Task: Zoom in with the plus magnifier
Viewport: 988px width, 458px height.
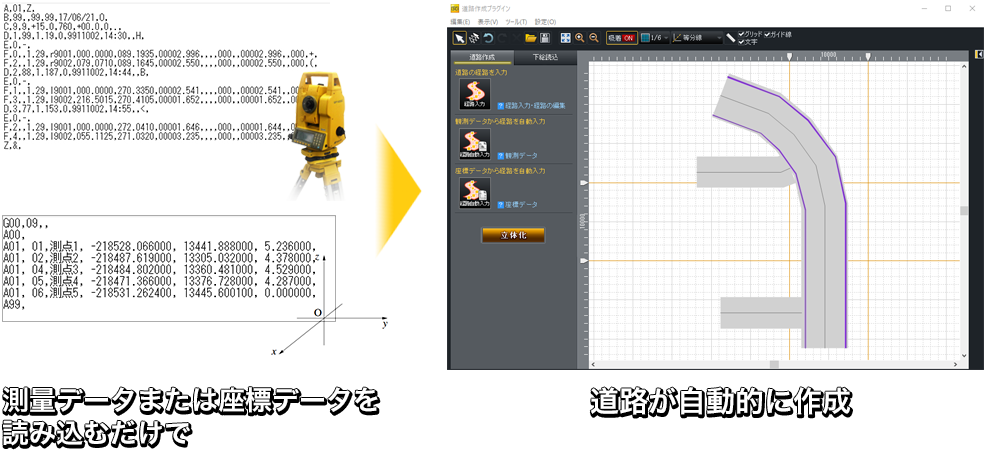Action: [580, 38]
